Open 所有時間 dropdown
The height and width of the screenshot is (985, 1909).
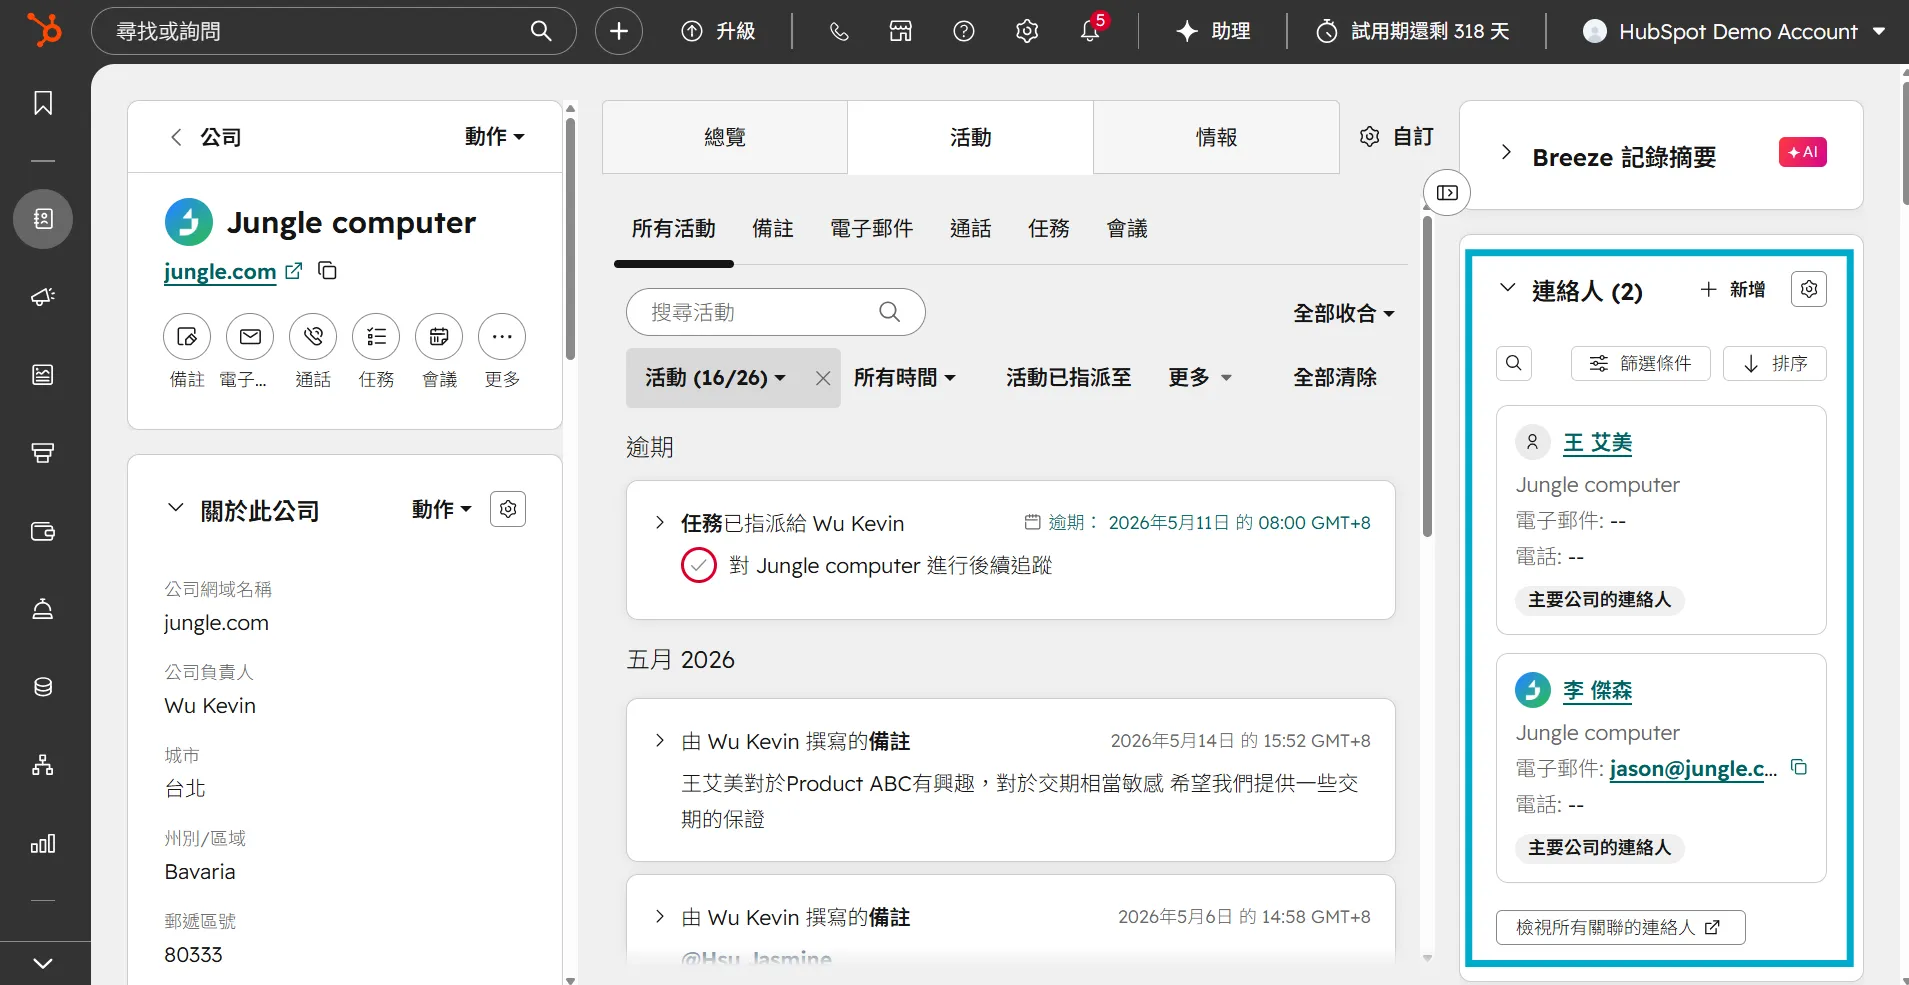pyautogui.click(x=905, y=378)
